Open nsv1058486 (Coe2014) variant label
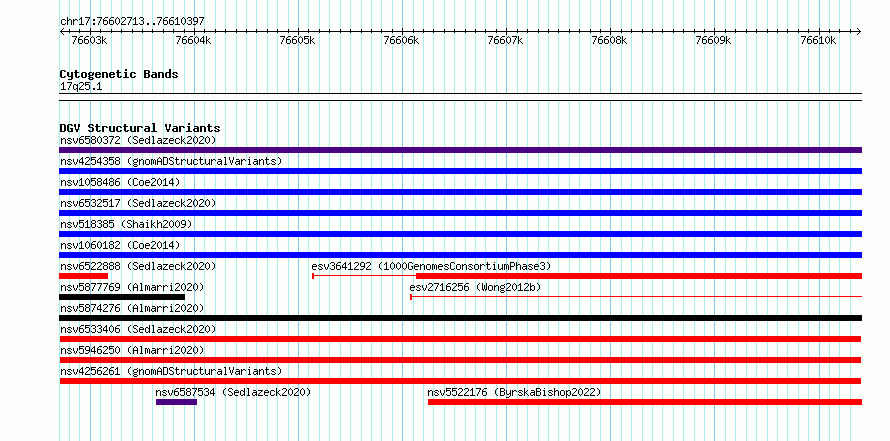 (120, 182)
